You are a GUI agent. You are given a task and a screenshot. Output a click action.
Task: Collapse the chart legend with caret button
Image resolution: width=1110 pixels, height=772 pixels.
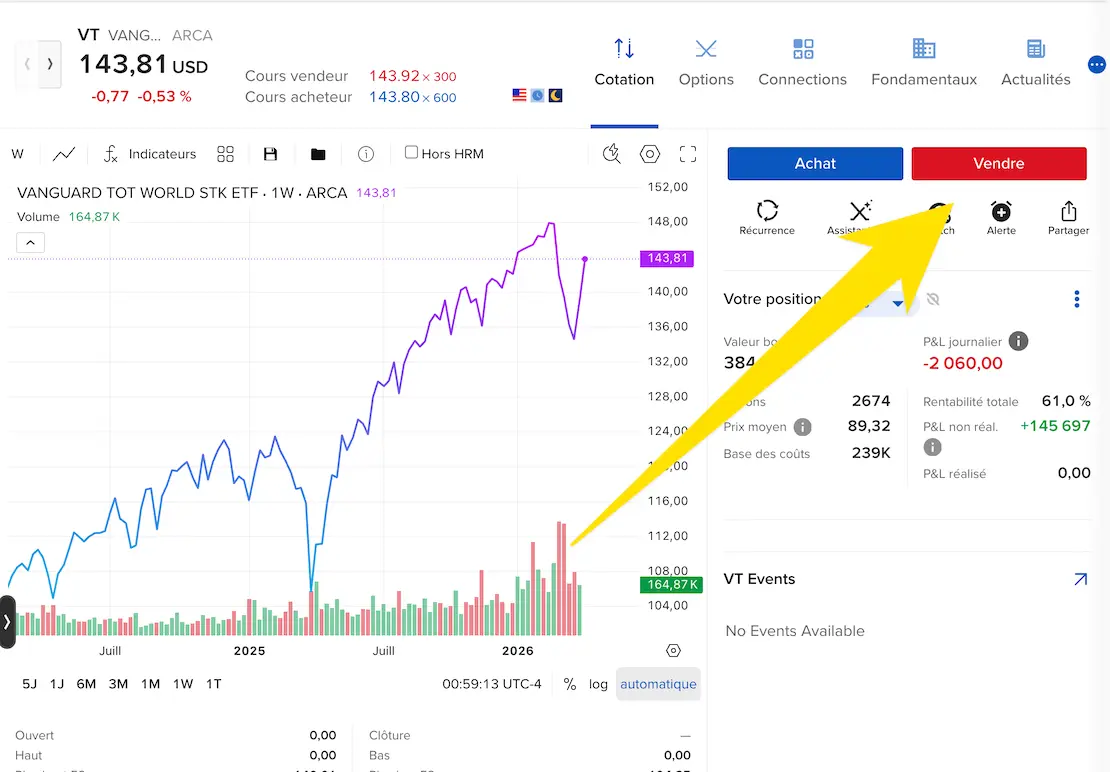pos(30,242)
